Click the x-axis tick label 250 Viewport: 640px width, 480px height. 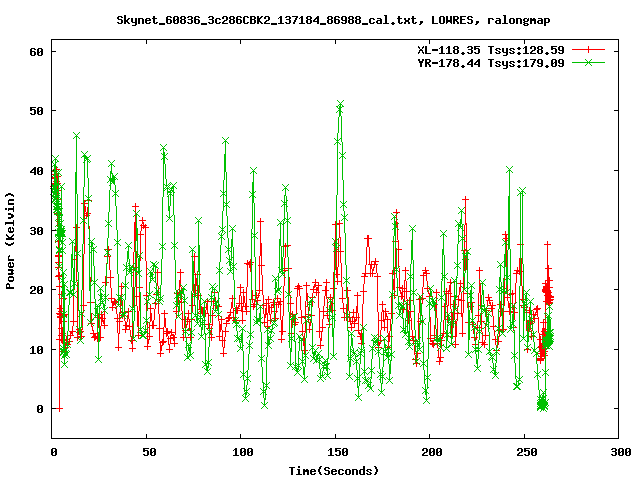527,452
